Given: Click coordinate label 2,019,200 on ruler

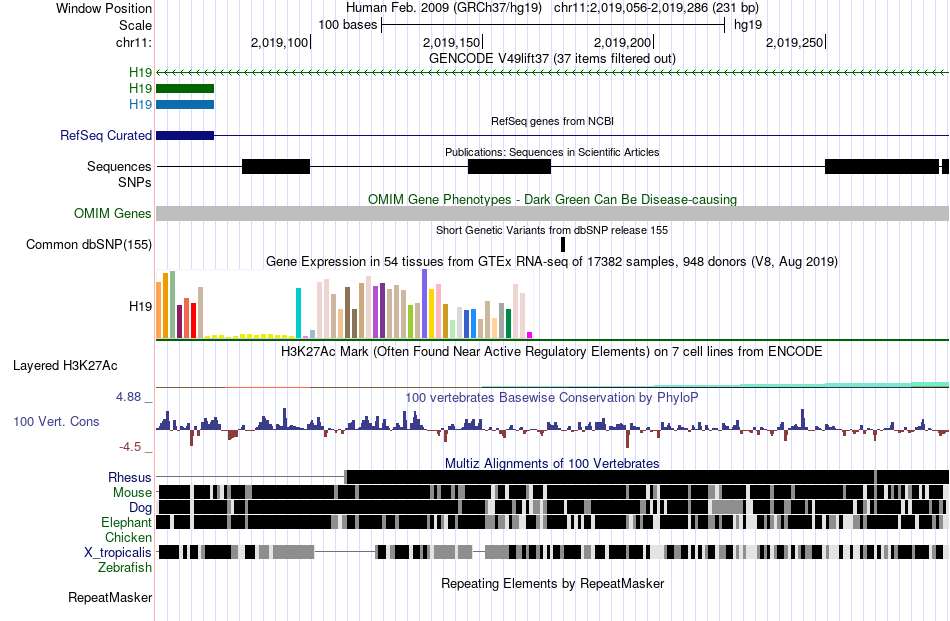Looking at the screenshot, I should (x=622, y=43).
